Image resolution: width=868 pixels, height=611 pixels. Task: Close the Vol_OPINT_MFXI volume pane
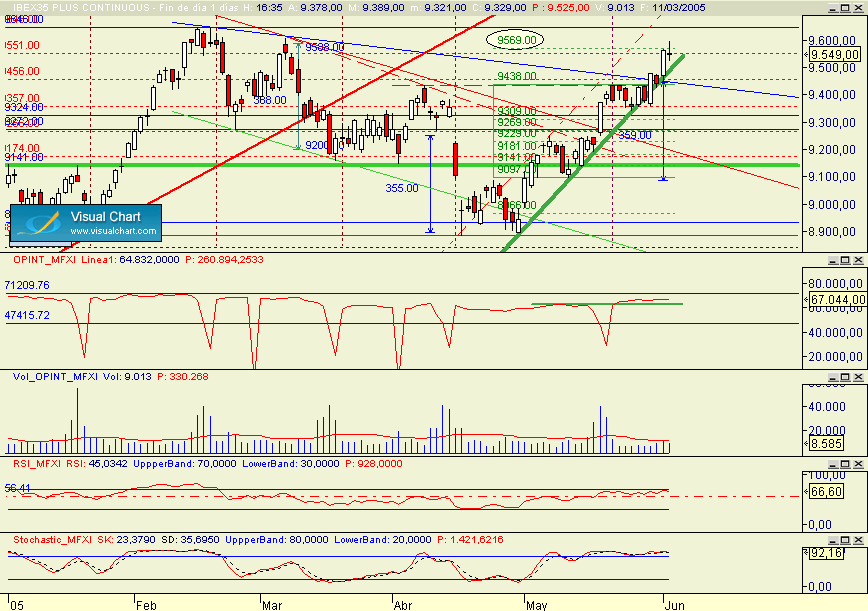(x=858, y=377)
